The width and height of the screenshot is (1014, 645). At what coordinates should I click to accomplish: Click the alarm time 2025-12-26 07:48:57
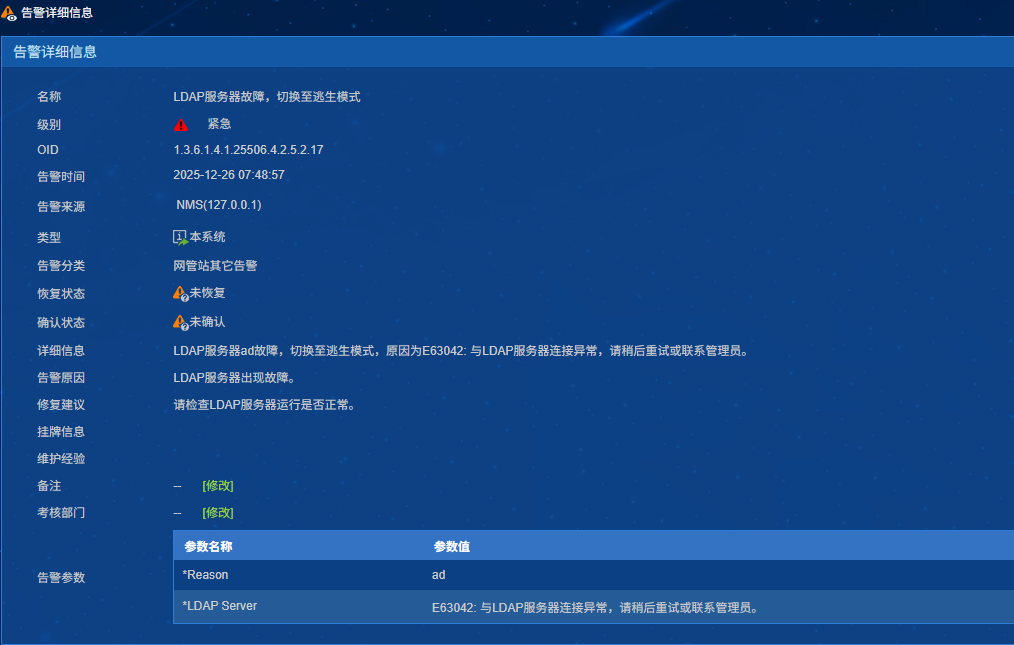(229, 175)
